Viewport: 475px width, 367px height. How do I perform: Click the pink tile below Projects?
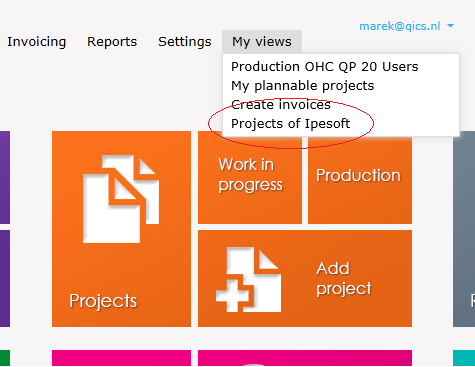click(x=121, y=358)
